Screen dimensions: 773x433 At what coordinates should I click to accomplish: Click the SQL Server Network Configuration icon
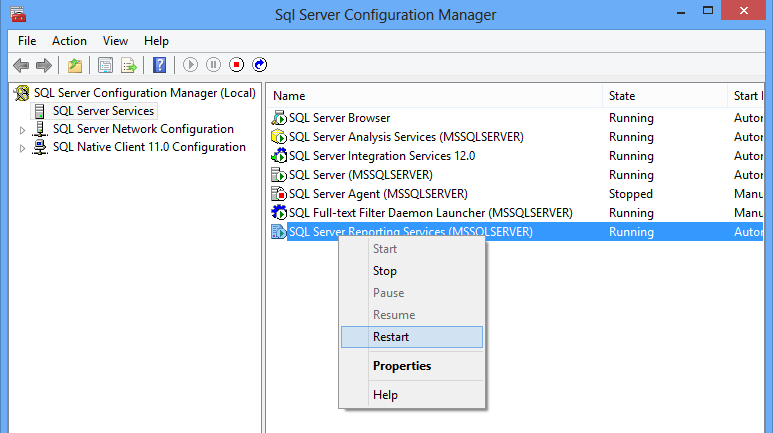40,129
